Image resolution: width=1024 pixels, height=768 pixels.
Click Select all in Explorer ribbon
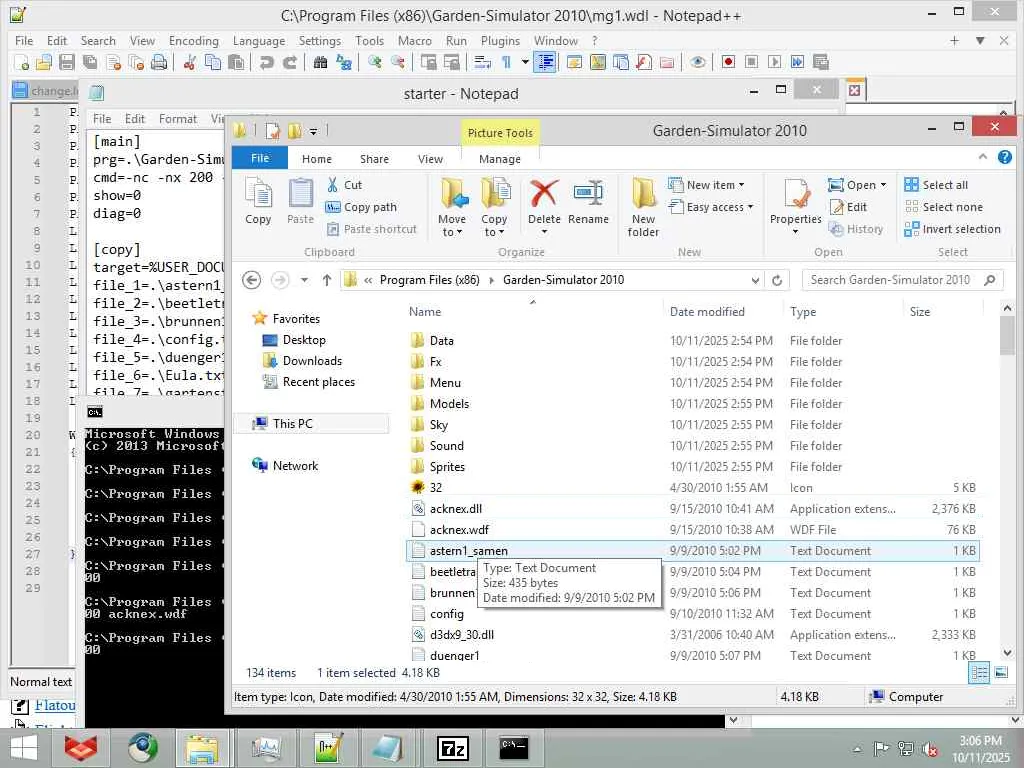click(x=936, y=185)
